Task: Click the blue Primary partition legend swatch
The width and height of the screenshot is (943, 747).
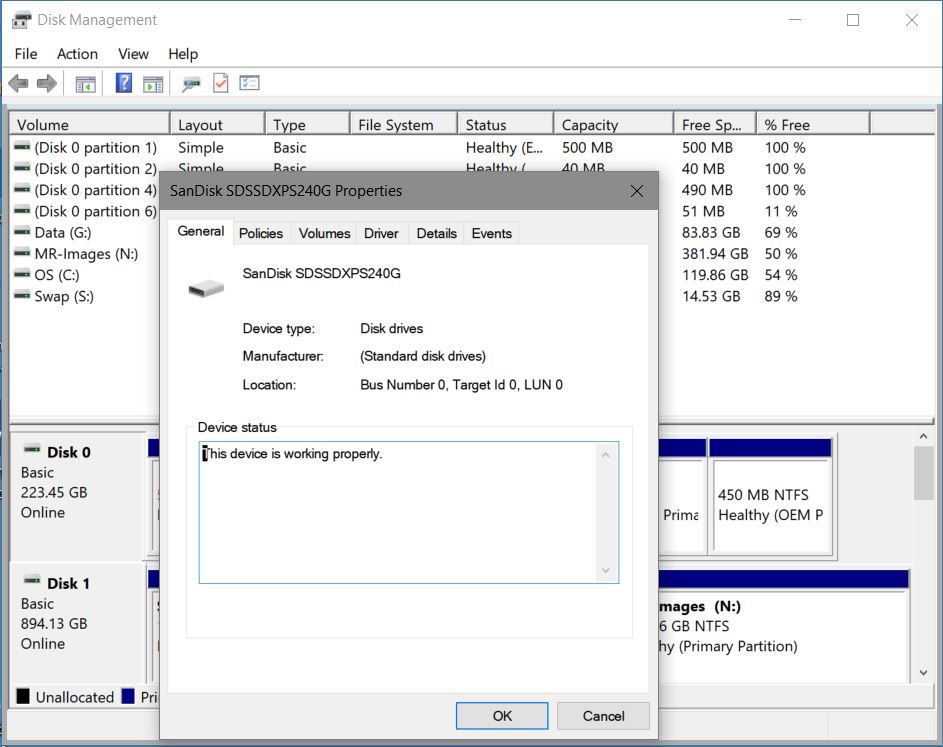Action: pos(127,696)
